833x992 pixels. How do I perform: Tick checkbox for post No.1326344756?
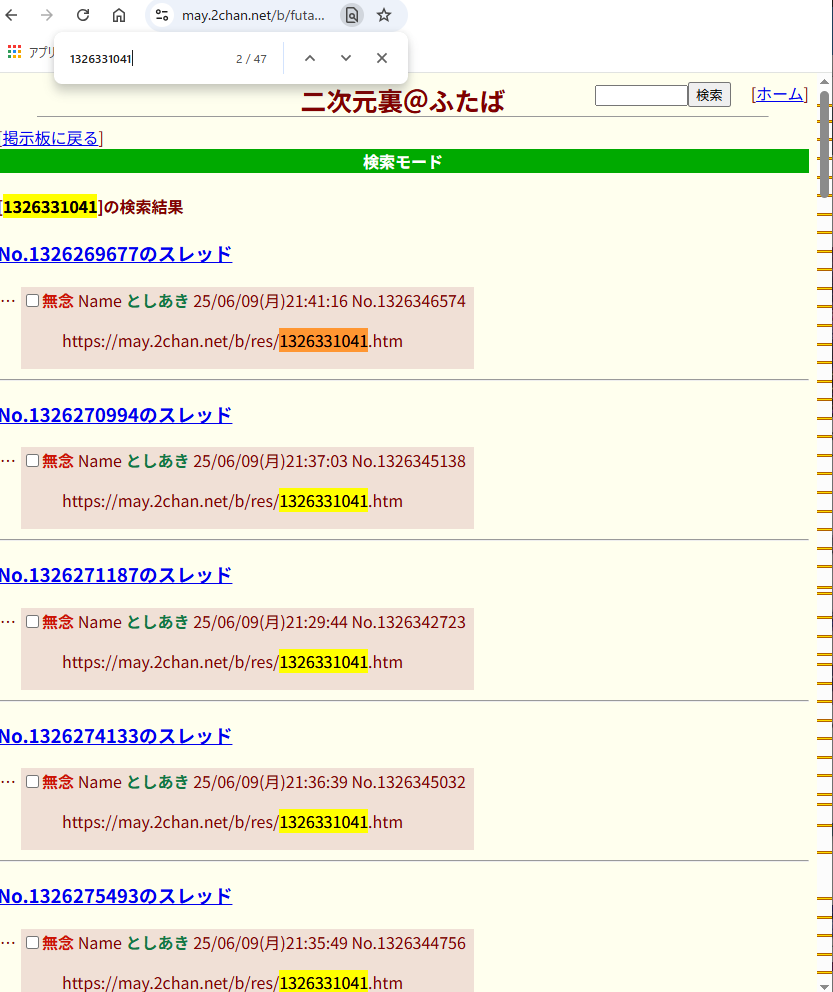pyautogui.click(x=32, y=943)
